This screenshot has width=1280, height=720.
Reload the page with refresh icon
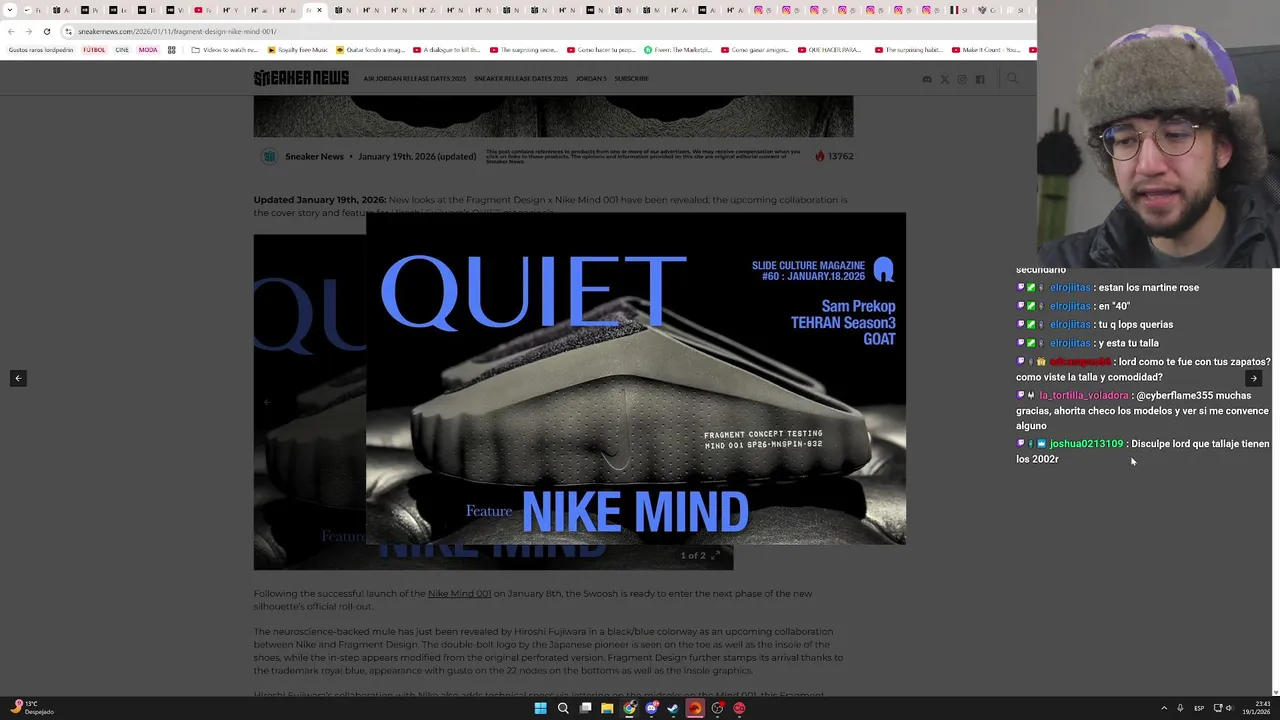click(46, 31)
